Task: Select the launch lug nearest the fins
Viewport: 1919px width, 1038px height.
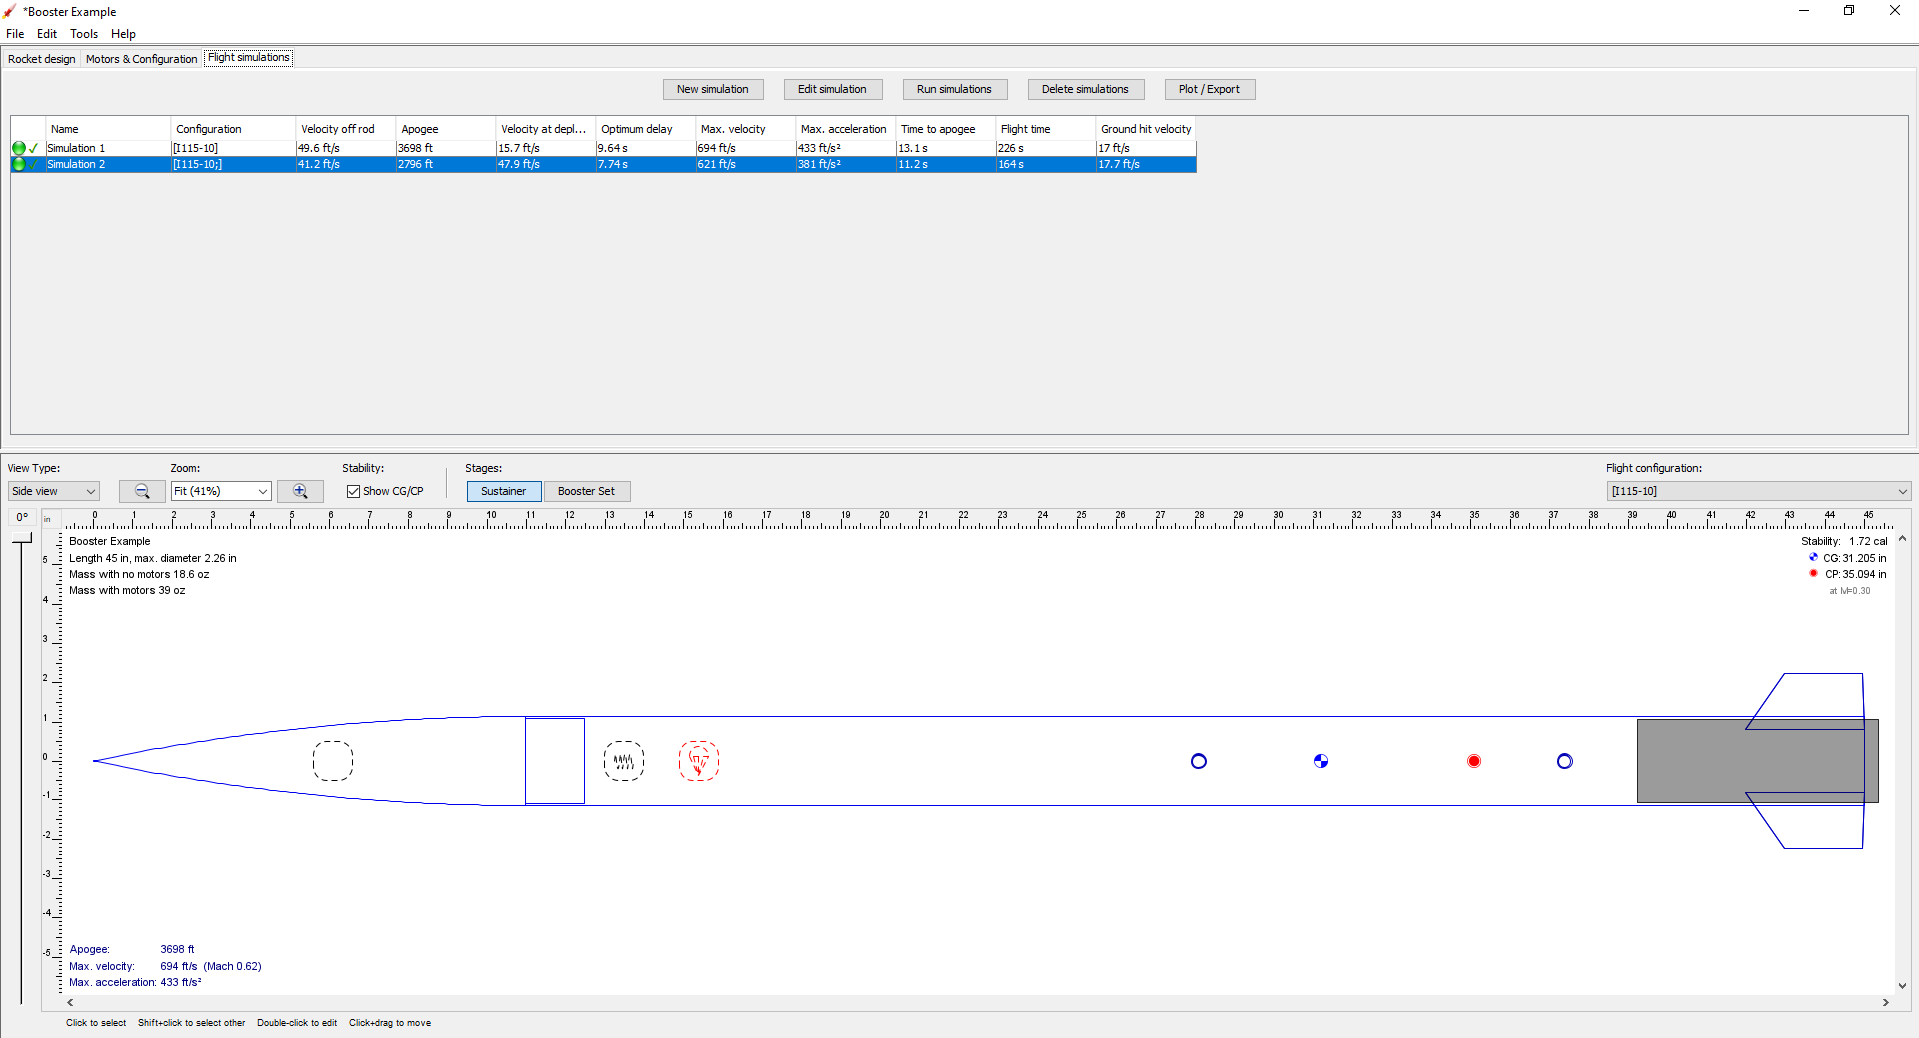Action: point(1565,761)
